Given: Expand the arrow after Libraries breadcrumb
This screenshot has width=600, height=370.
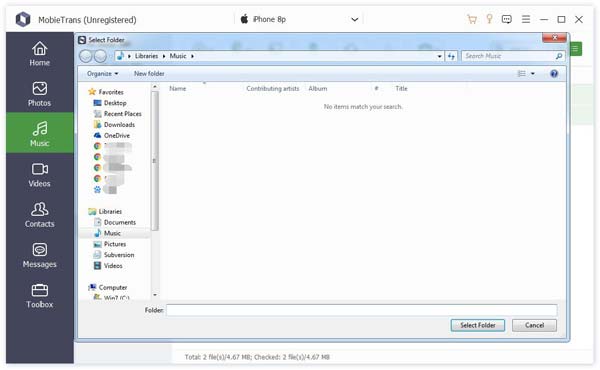Looking at the screenshot, I should click(164, 56).
